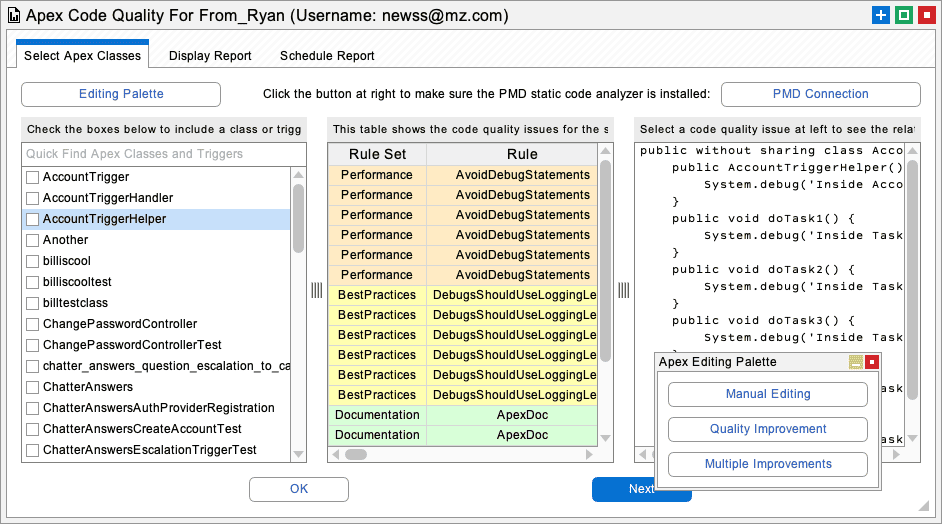Check the ChatterAnswersCreateAccountTest box
The image size is (942, 524).
coord(32,430)
